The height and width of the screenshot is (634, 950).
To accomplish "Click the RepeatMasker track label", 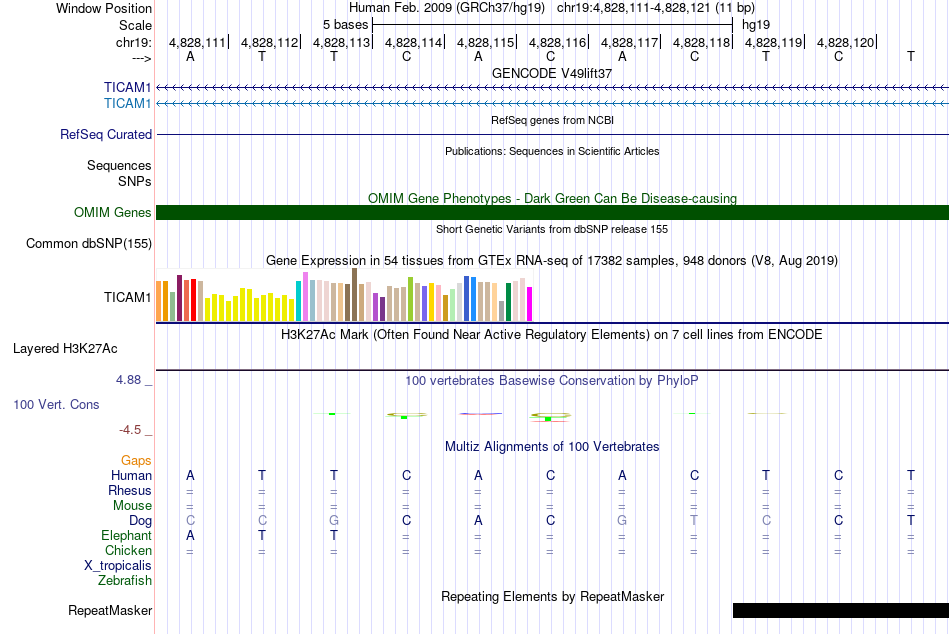I will [110, 611].
